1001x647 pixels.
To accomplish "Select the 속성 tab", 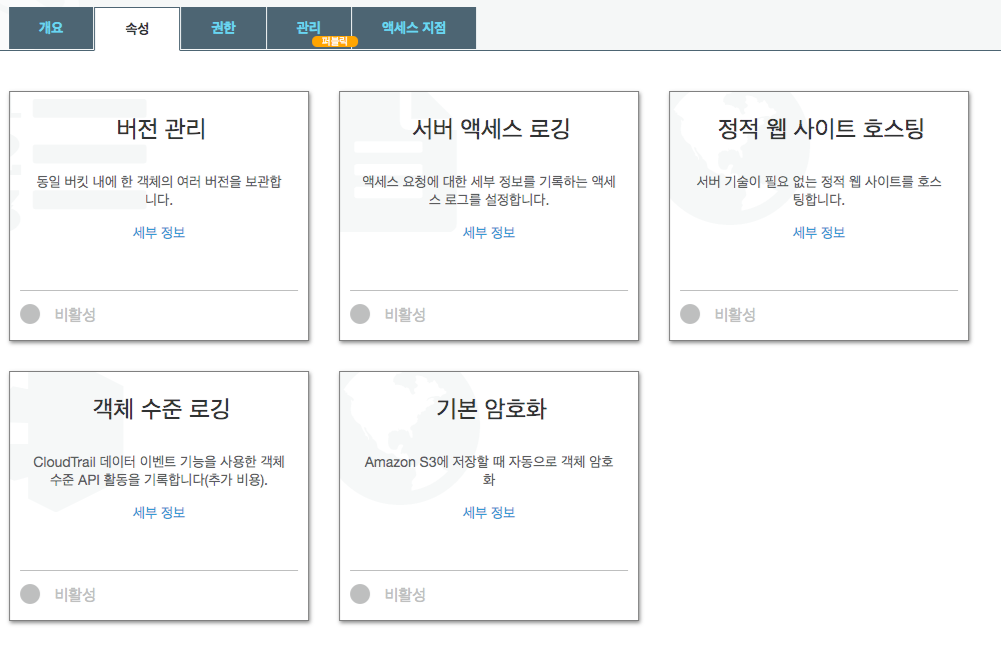I will [137, 29].
